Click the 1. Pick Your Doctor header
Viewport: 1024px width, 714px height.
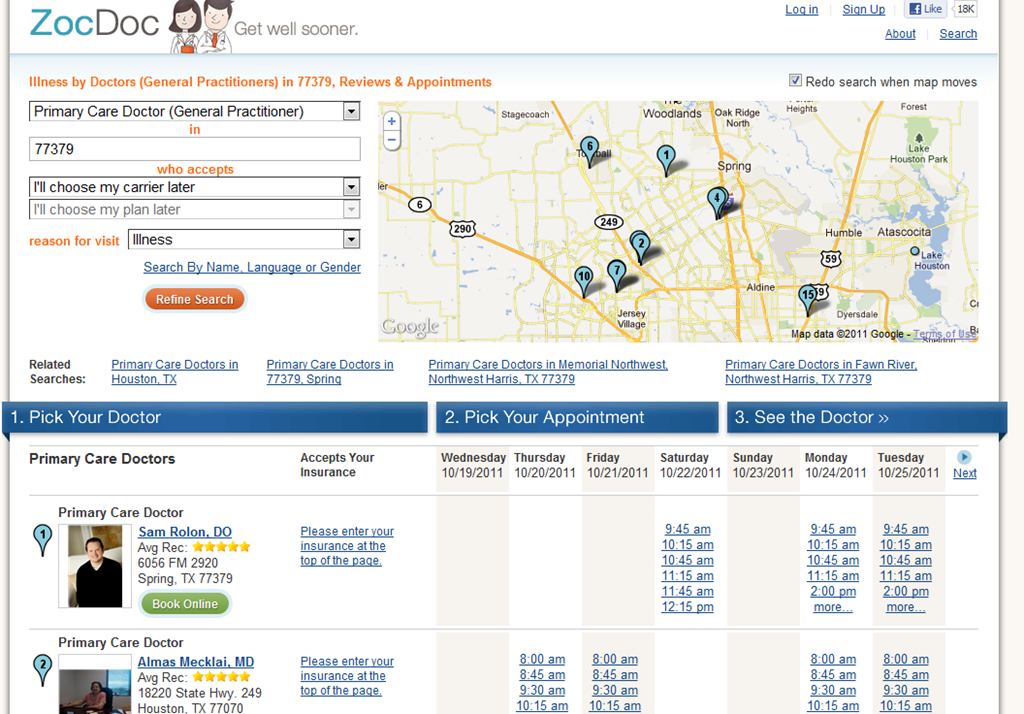216,417
